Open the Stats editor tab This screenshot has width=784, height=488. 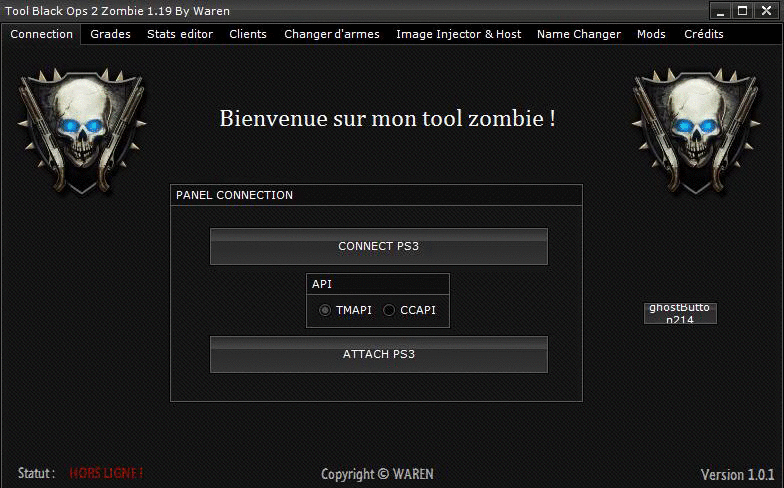click(x=180, y=34)
